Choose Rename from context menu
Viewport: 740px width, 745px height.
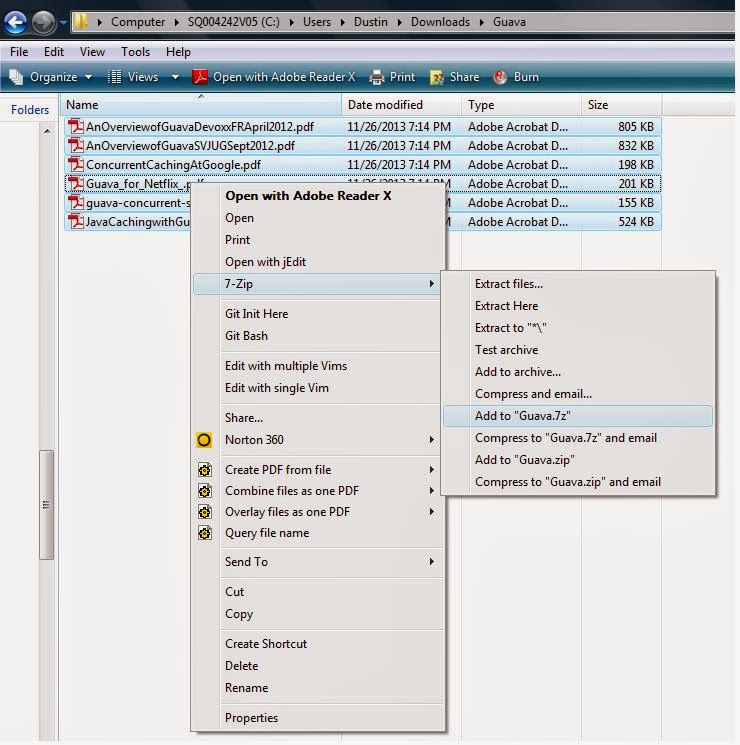246,688
